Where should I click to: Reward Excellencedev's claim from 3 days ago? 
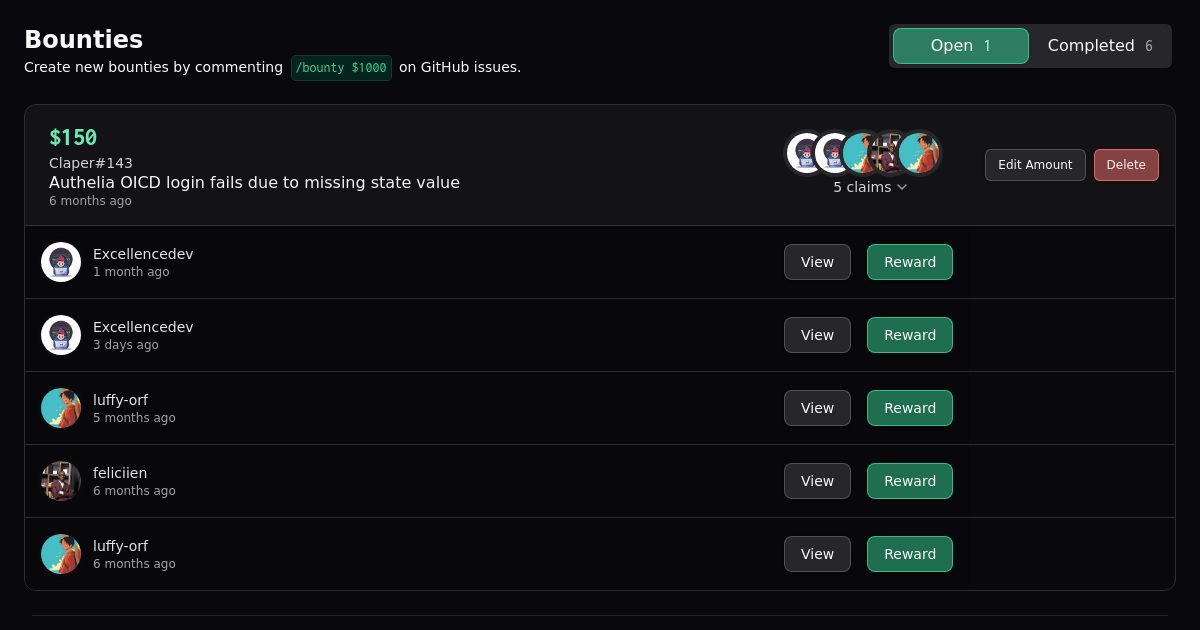pos(909,335)
